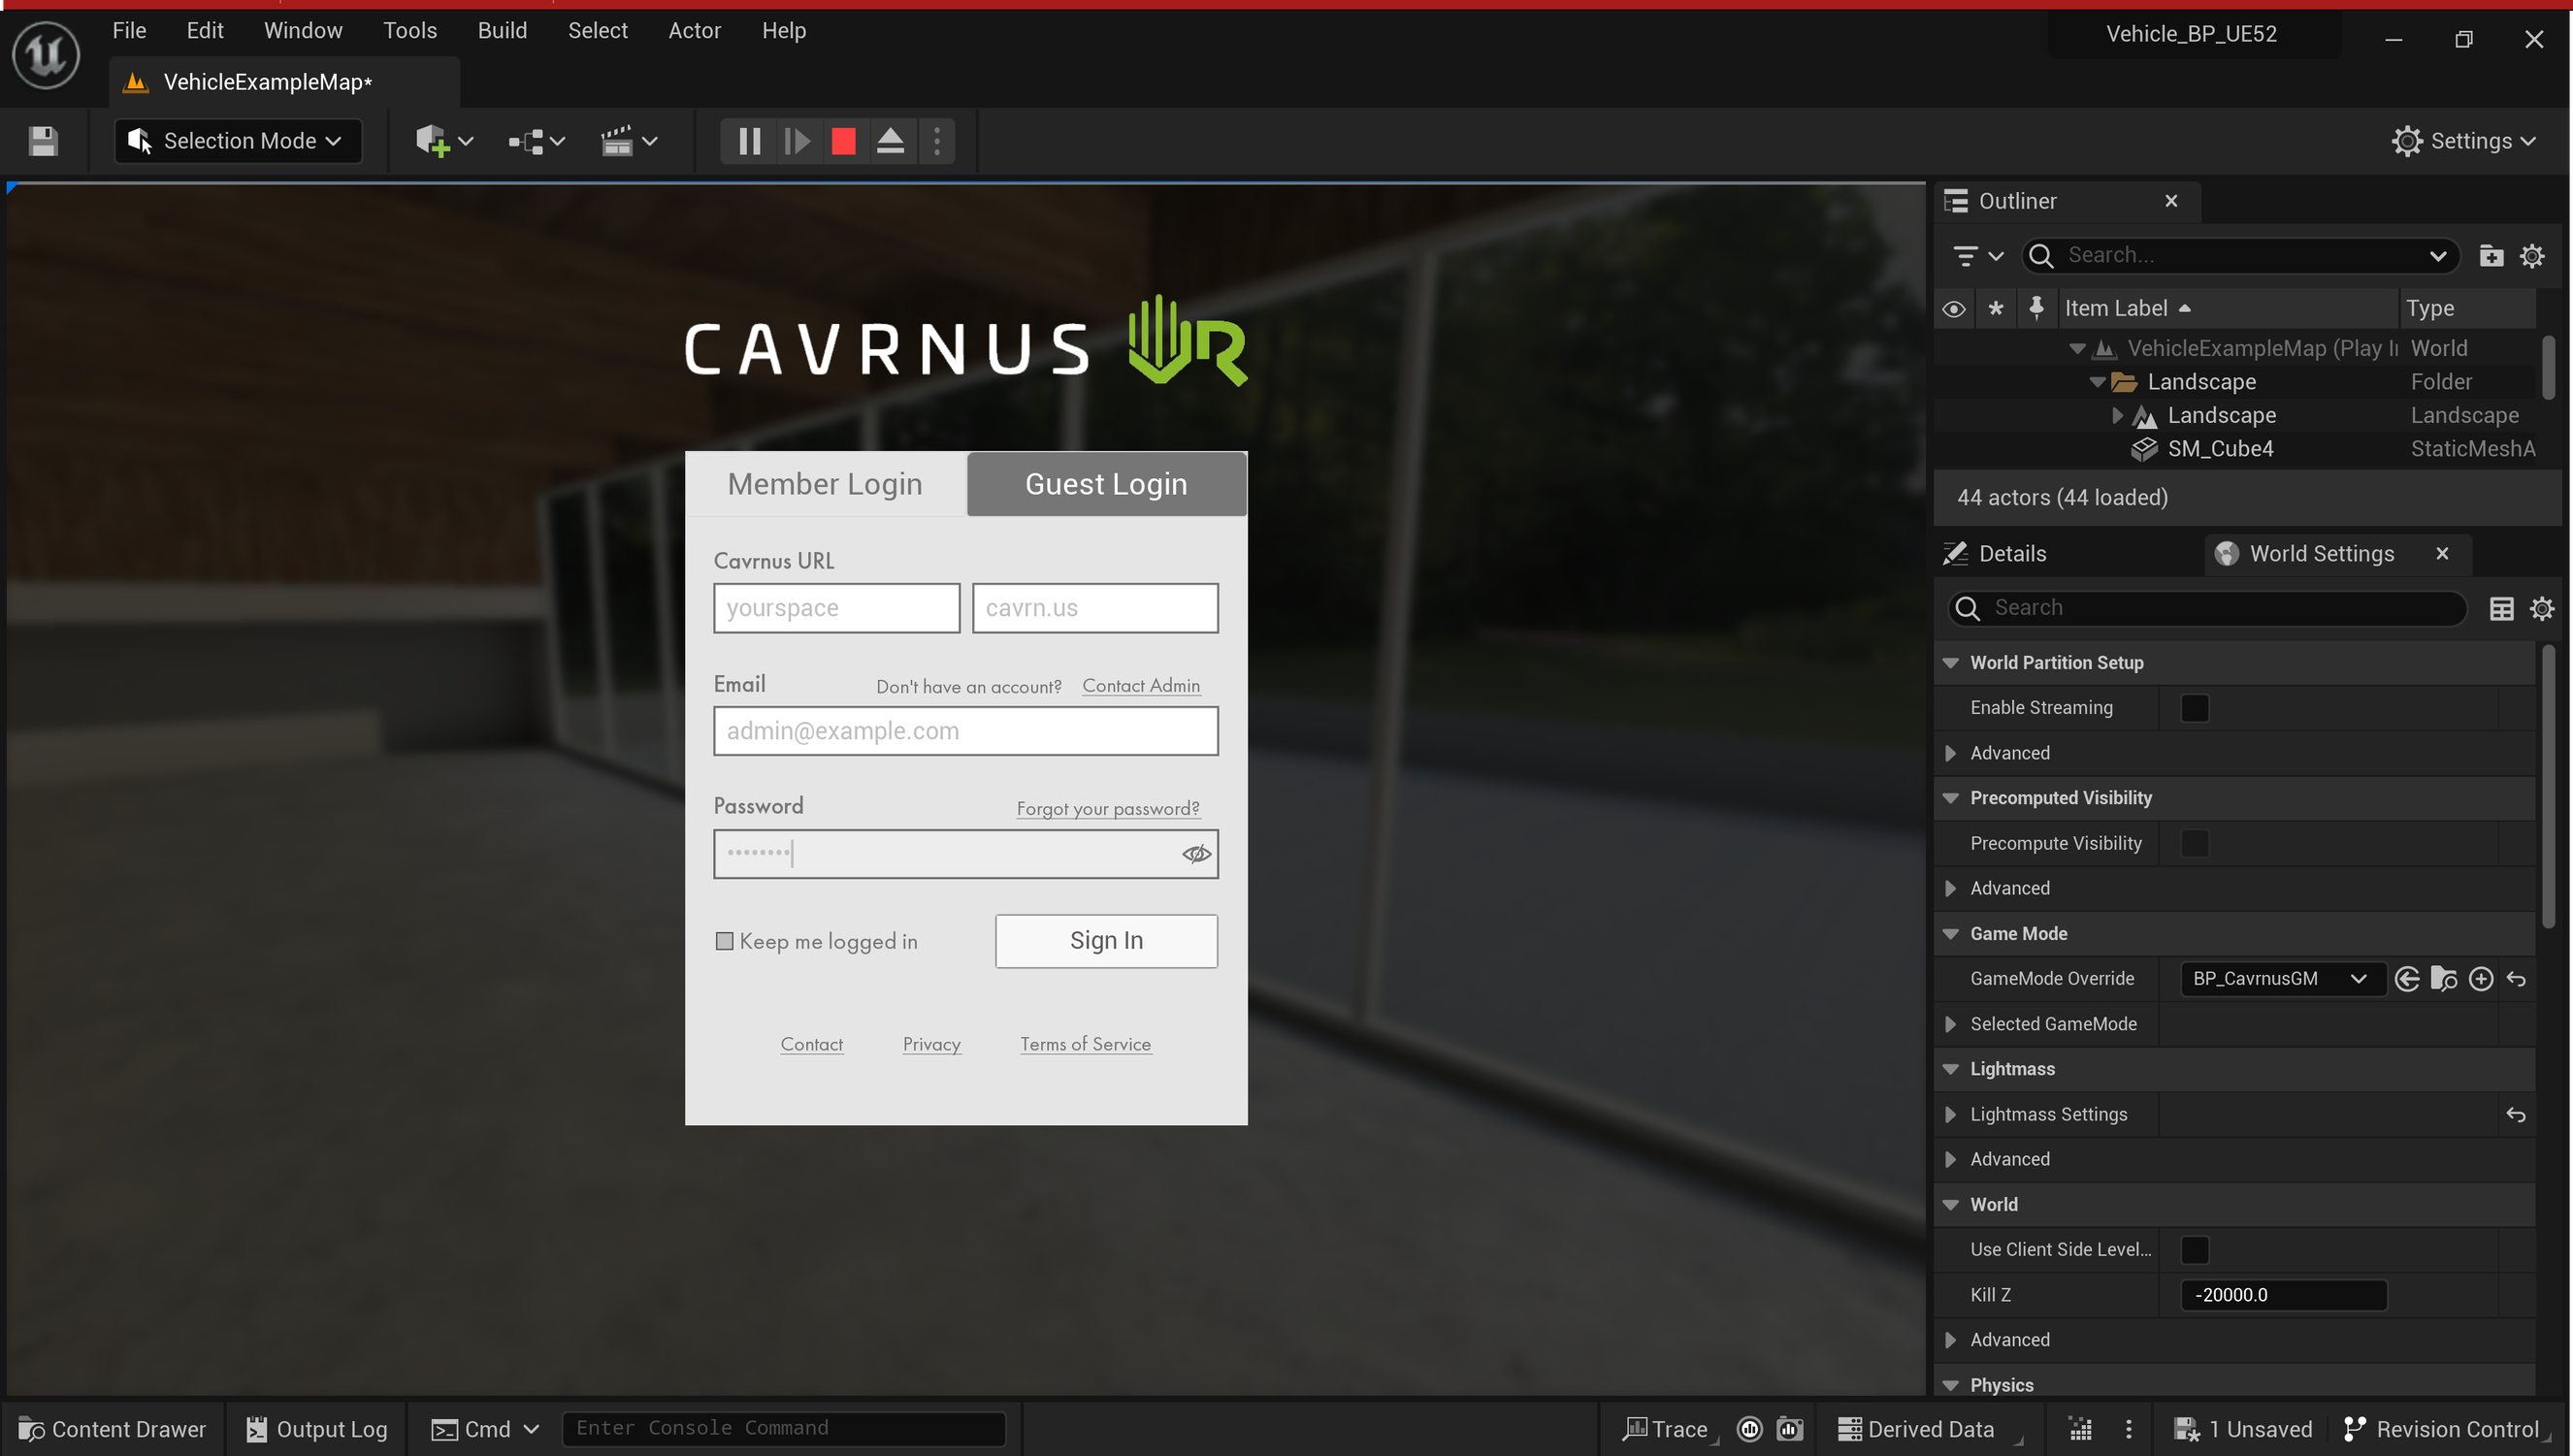Click the Forgot your password link
Screen dimensions: 2573x1456
(1107, 808)
